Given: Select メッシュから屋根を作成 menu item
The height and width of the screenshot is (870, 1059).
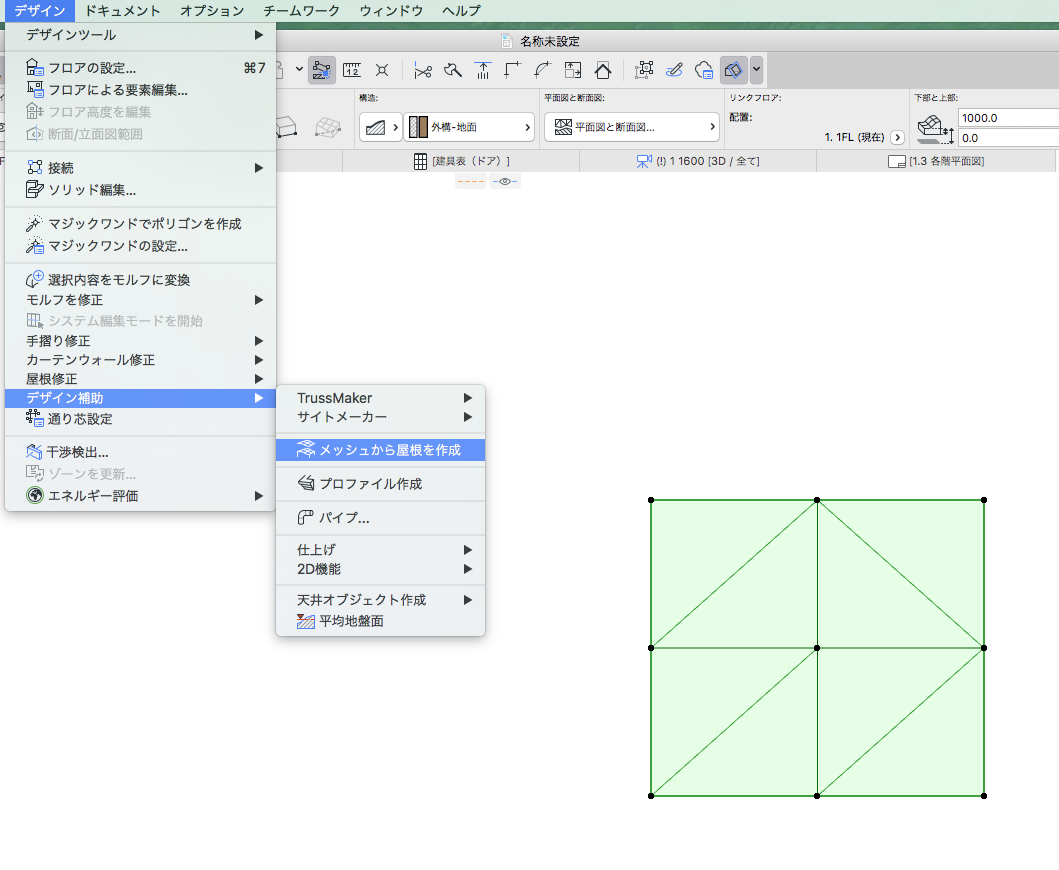Looking at the screenshot, I should (x=389, y=450).
